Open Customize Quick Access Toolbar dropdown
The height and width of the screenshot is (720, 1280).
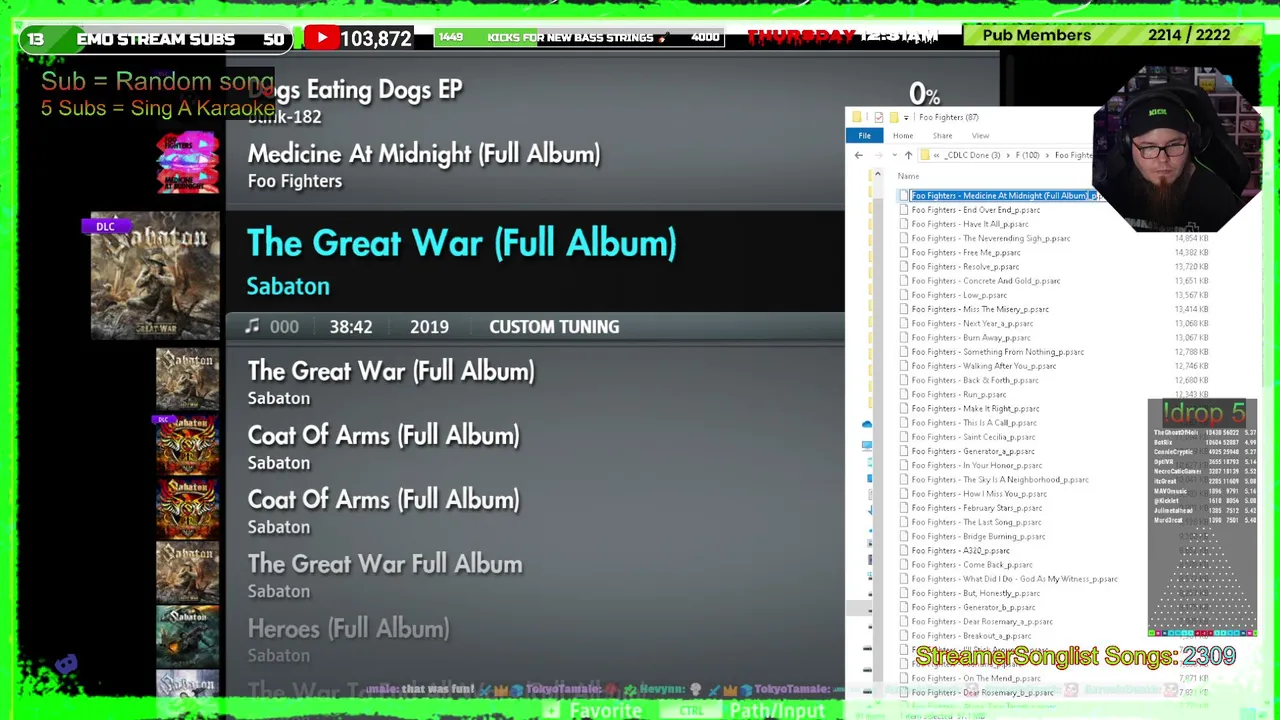906,117
